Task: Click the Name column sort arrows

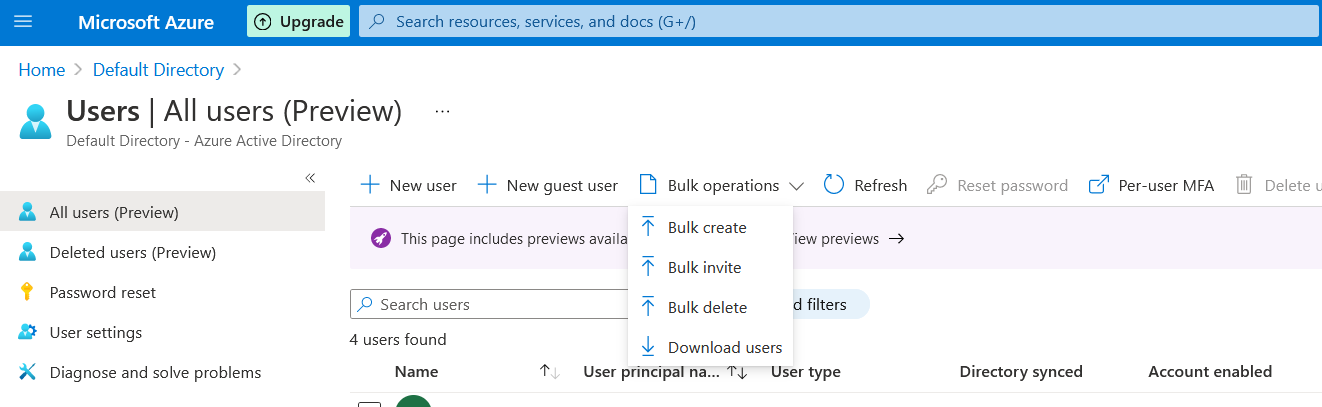Action: coord(549,372)
